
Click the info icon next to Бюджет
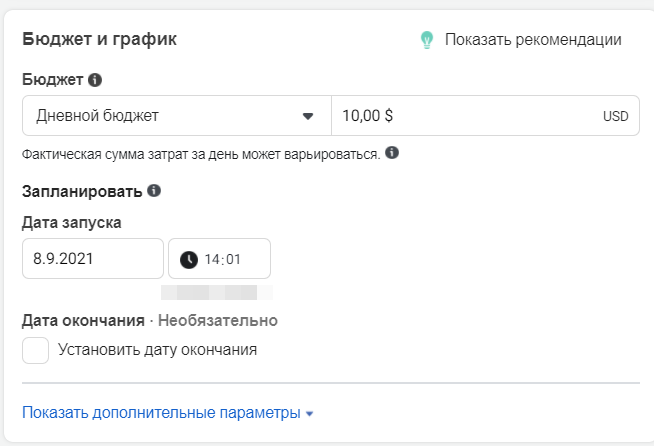tap(95, 80)
